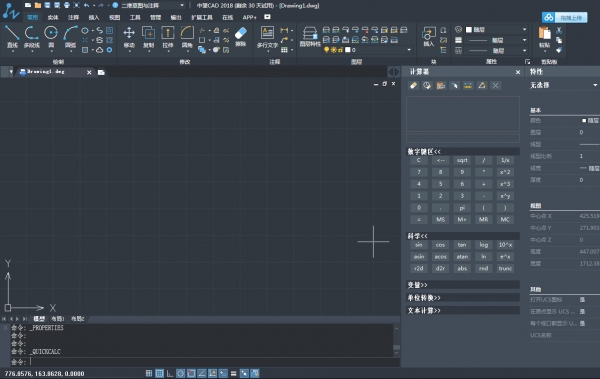The image size is (600, 379).
Task: Switch to the 布局1 layout tab
Action: (58, 319)
